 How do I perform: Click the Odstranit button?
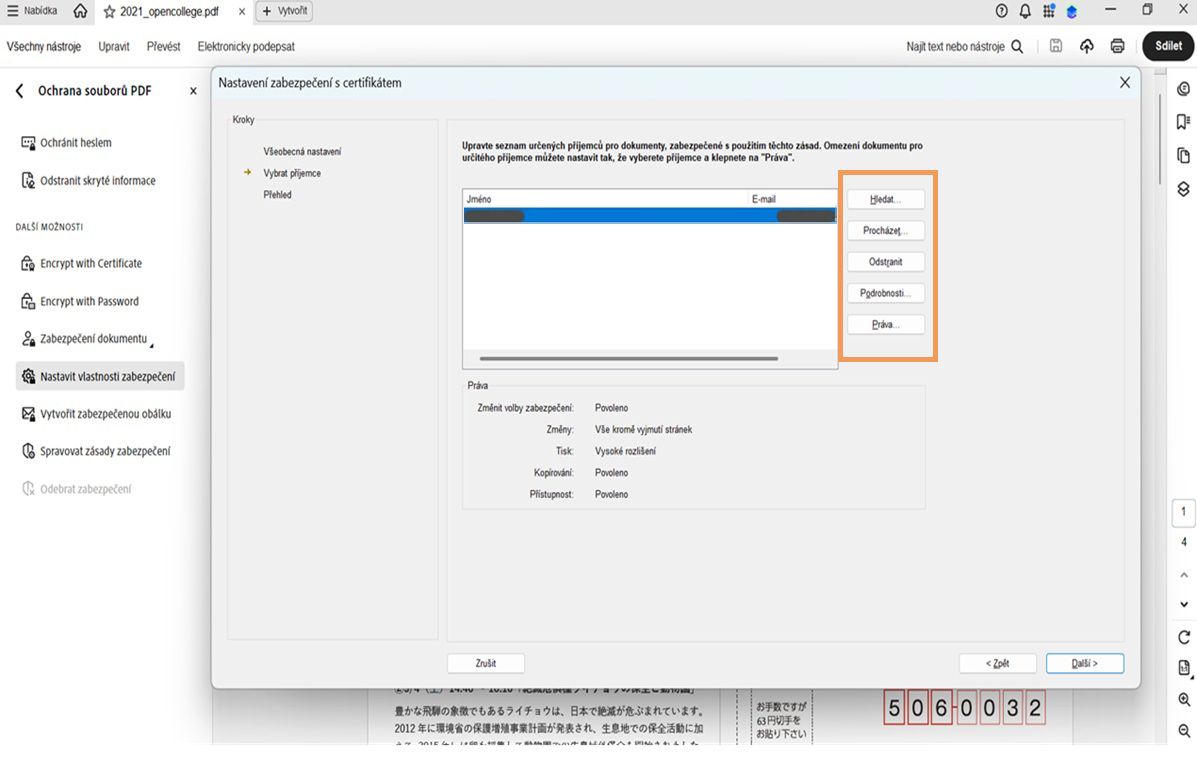click(886, 262)
